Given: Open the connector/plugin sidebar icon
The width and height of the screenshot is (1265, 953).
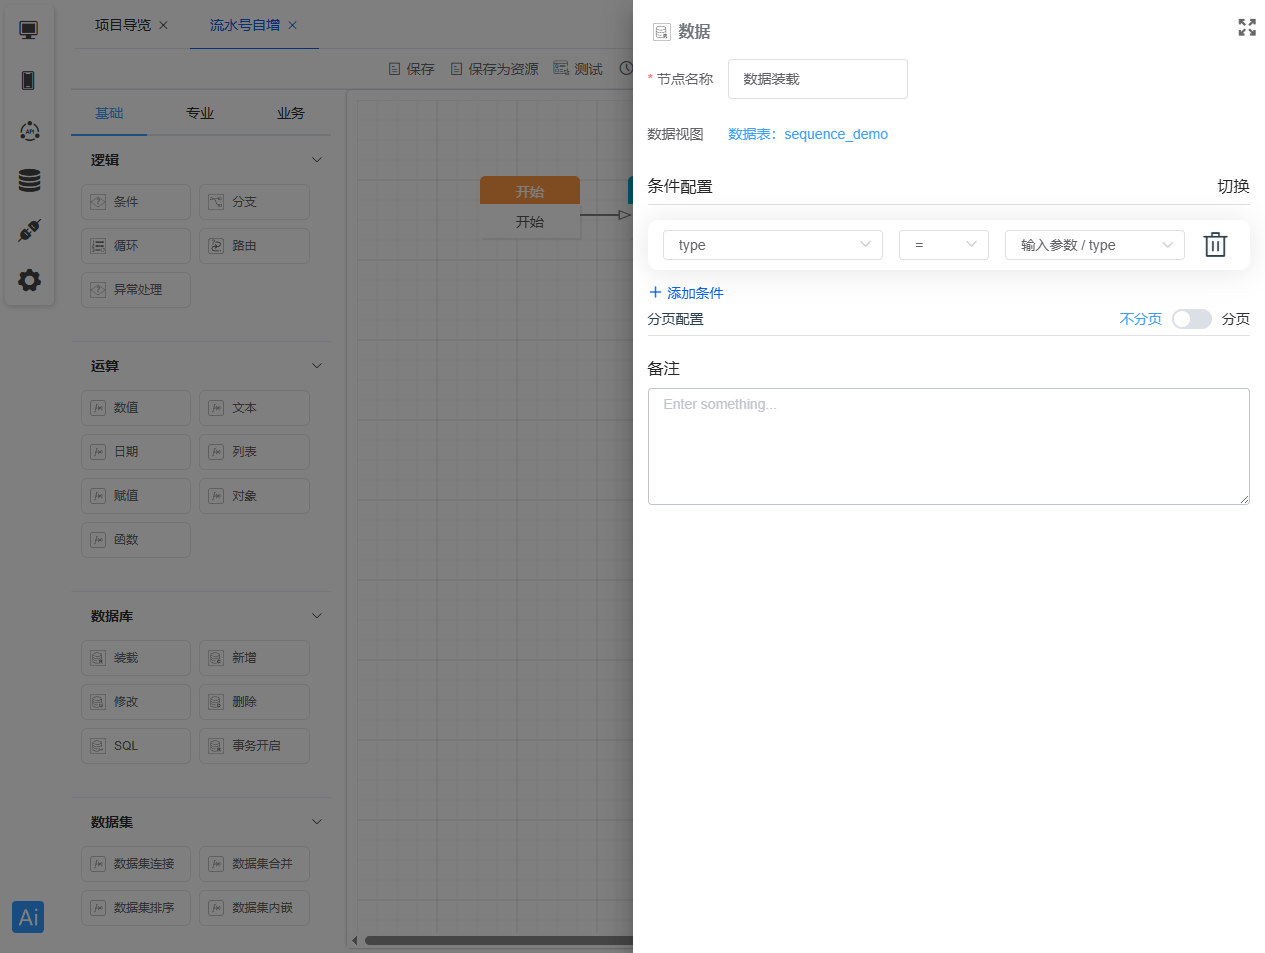Looking at the screenshot, I should [x=28, y=230].
